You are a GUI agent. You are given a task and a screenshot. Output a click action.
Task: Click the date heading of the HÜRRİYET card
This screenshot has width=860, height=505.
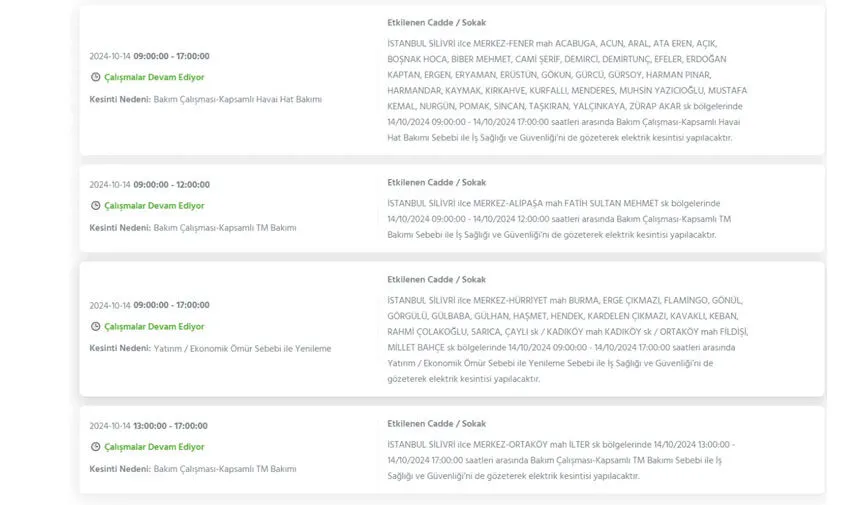pyautogui.click(x=149, y=306)
